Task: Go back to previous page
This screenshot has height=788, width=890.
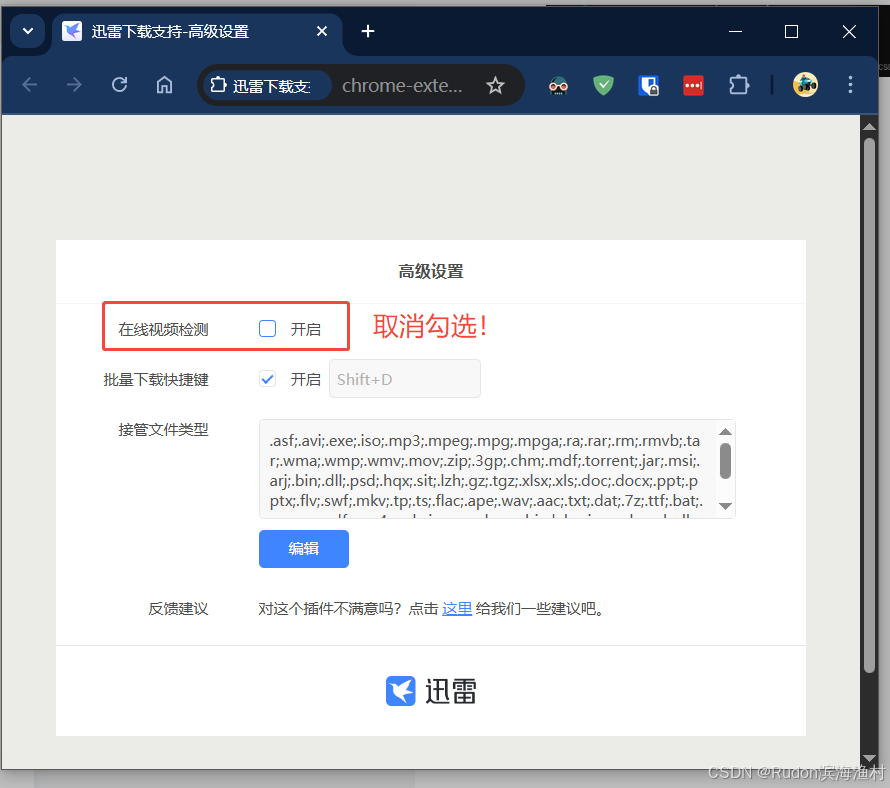Action: [x=30, y=85]
